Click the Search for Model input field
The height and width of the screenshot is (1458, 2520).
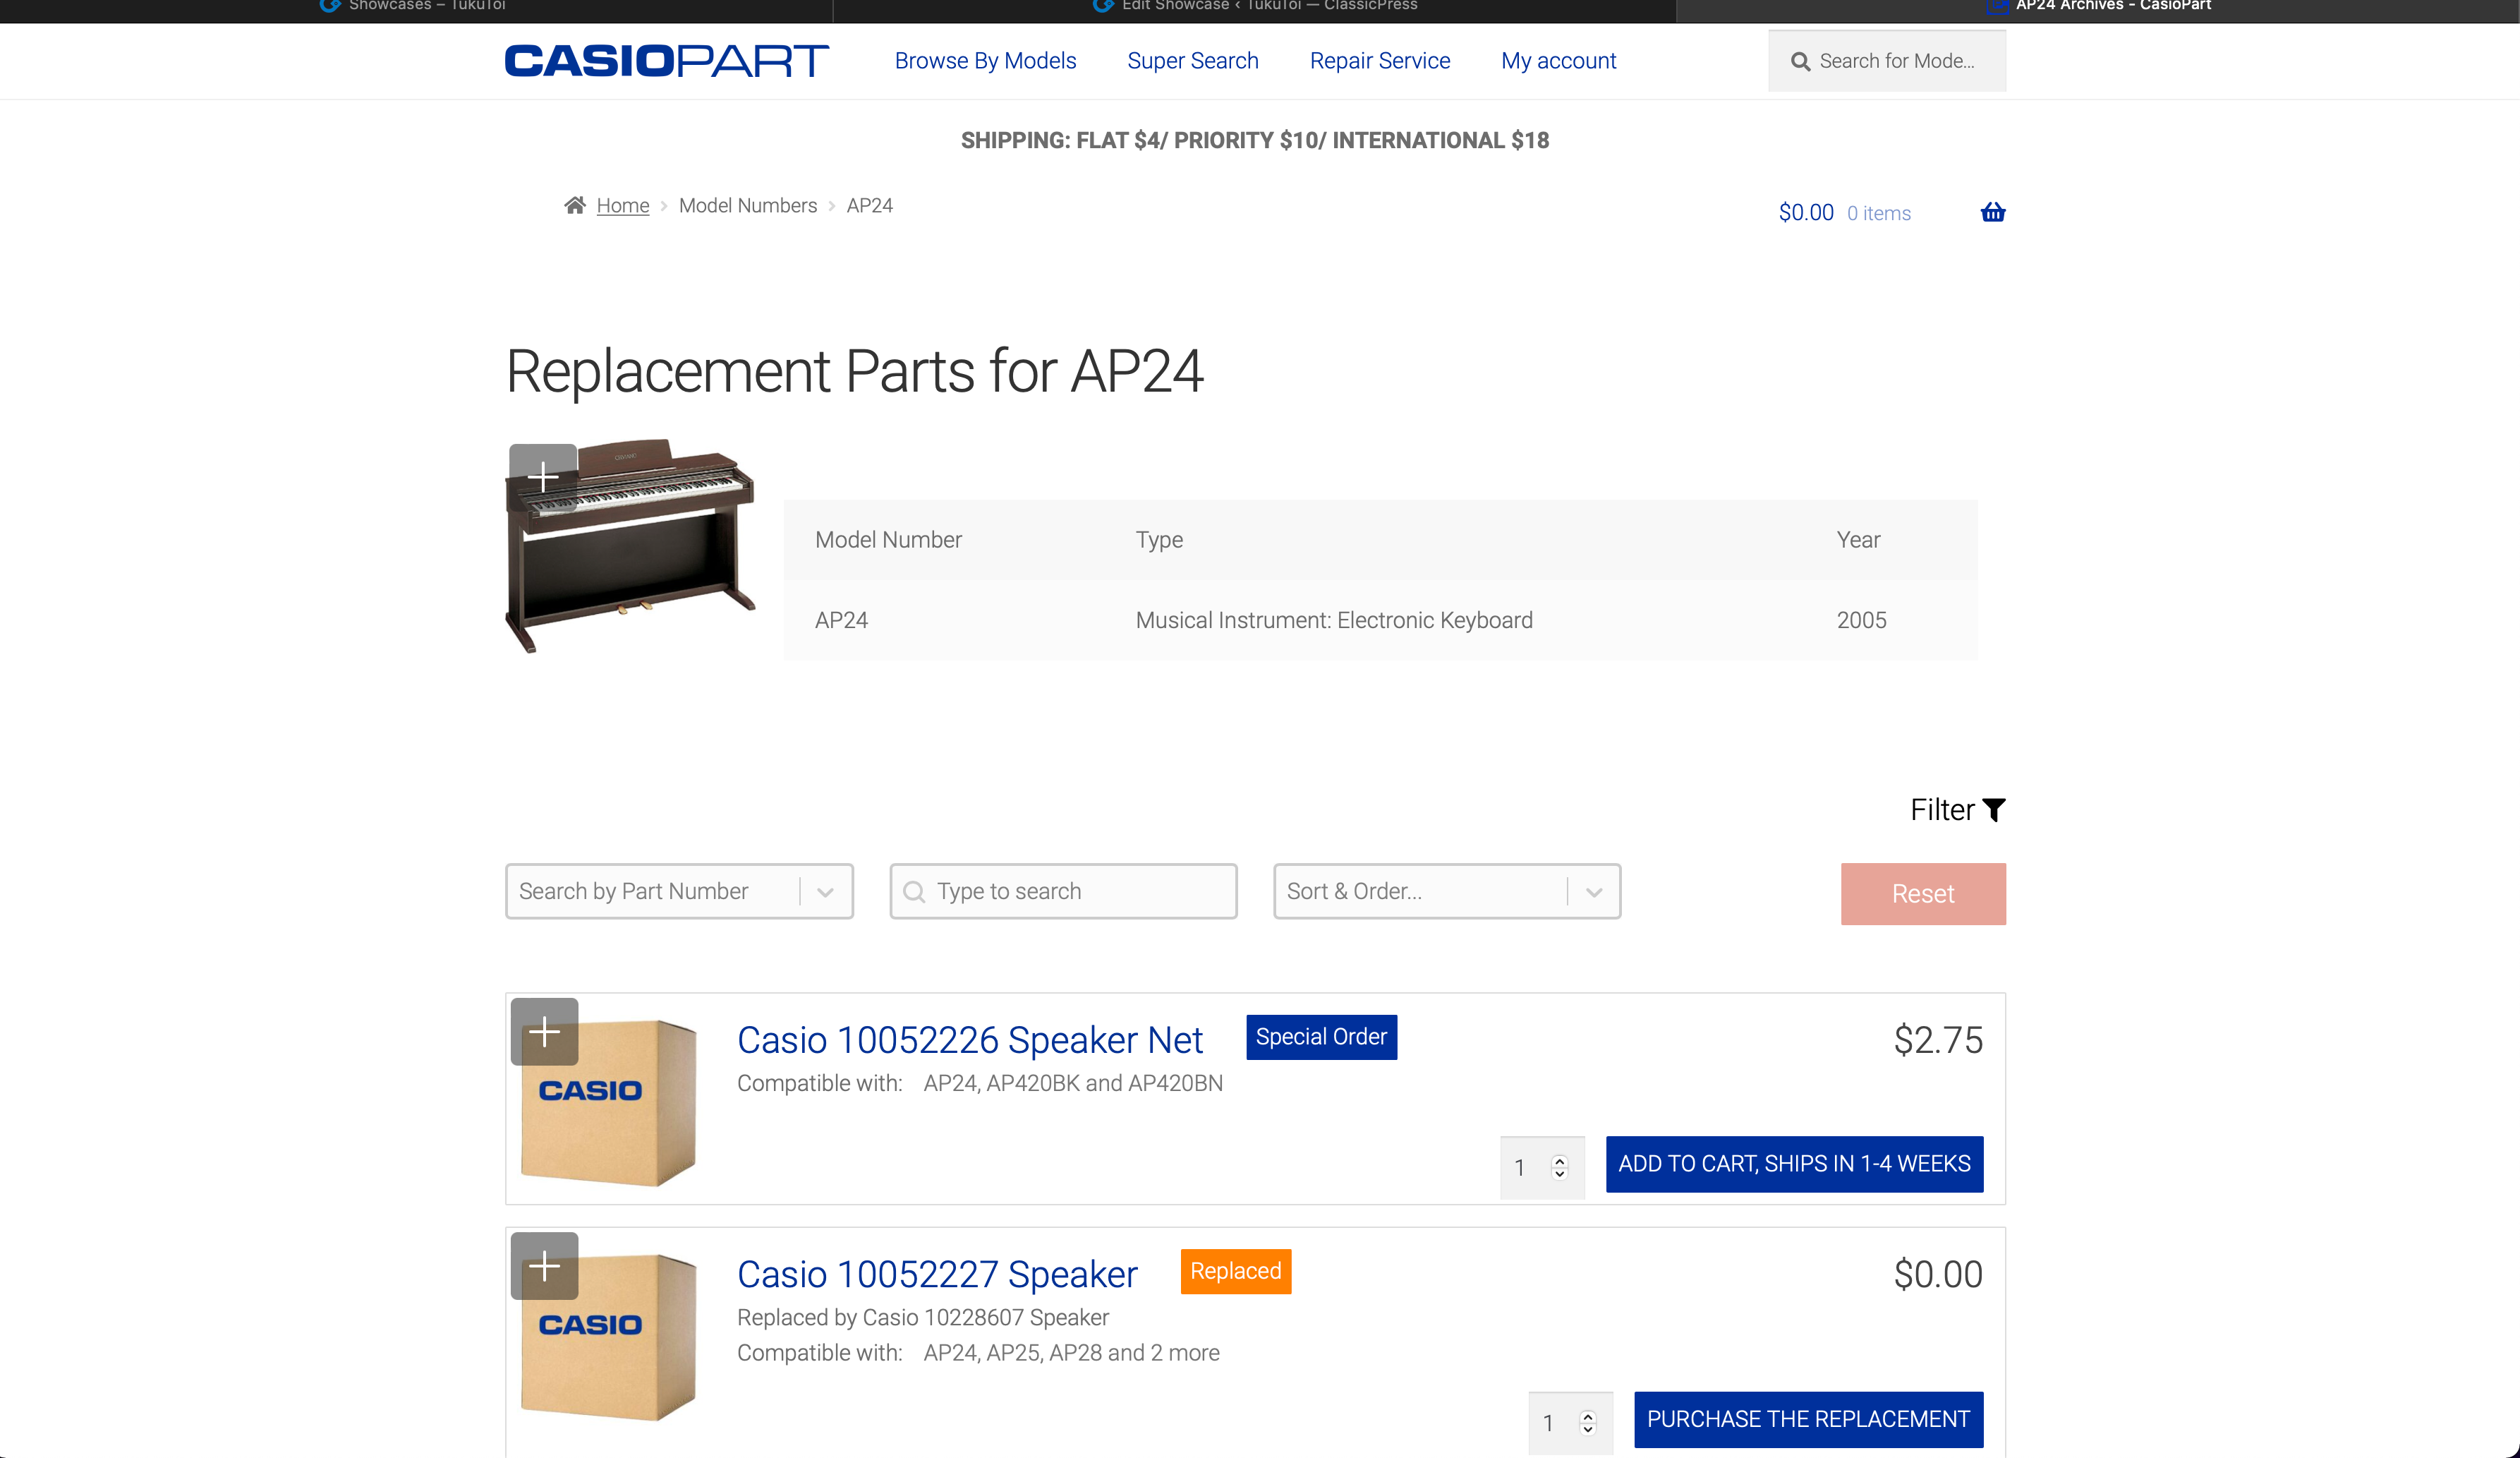[x=1887, y=61]
